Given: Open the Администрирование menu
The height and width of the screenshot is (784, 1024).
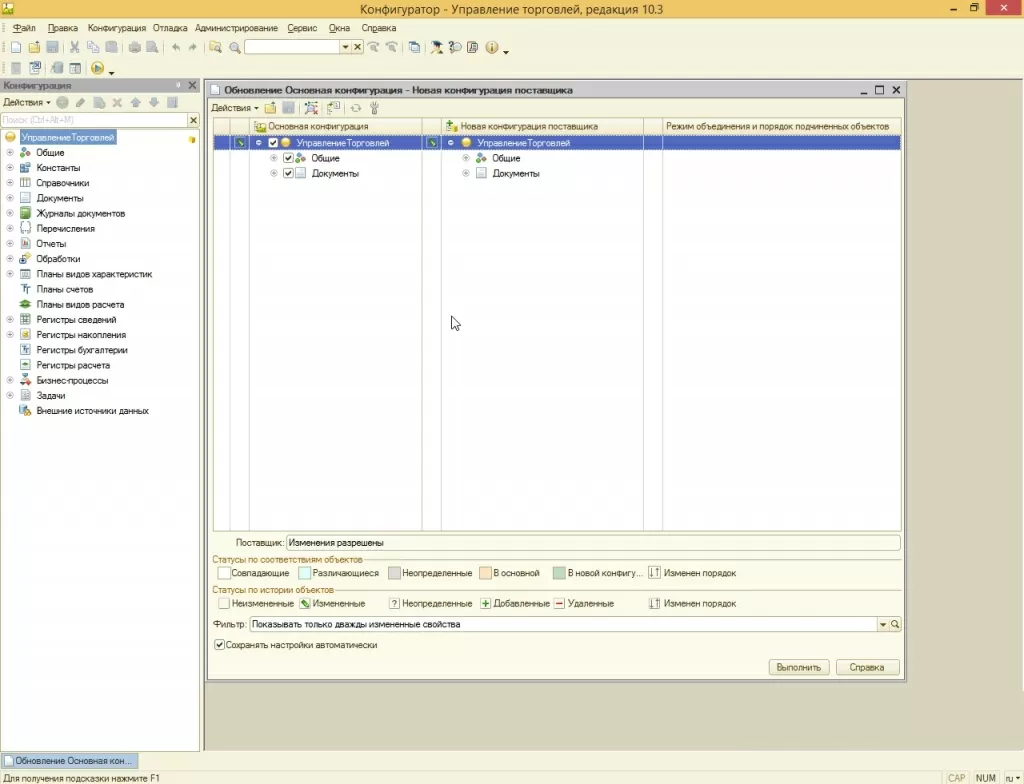Looking at the screenshot, I should point(236,28).
